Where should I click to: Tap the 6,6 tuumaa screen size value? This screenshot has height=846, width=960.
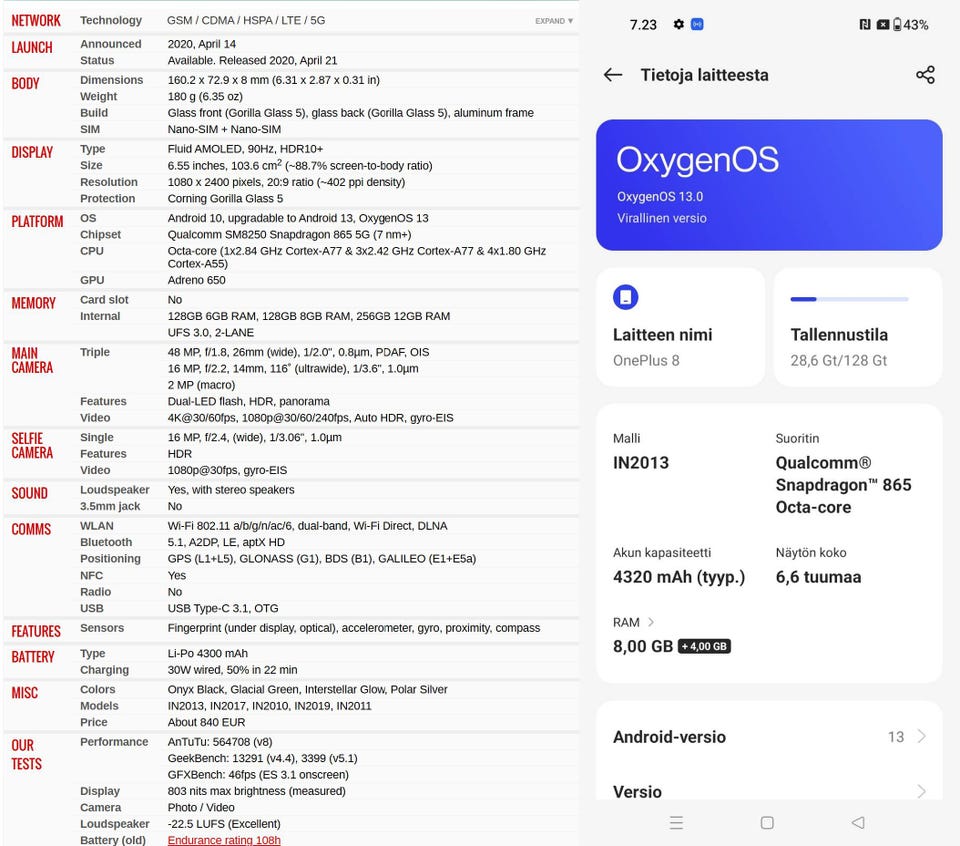(818, 577)
